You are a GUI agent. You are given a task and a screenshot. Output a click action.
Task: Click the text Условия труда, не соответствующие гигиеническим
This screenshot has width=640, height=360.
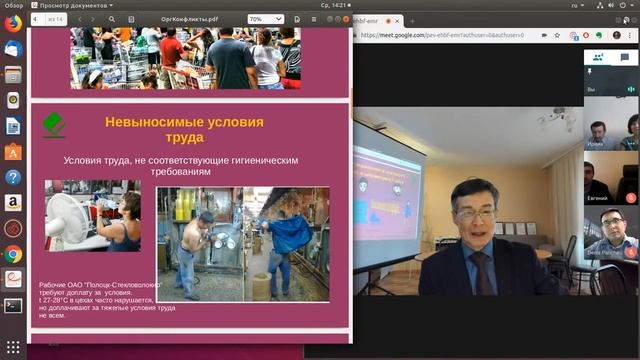[x=181, y=160]
